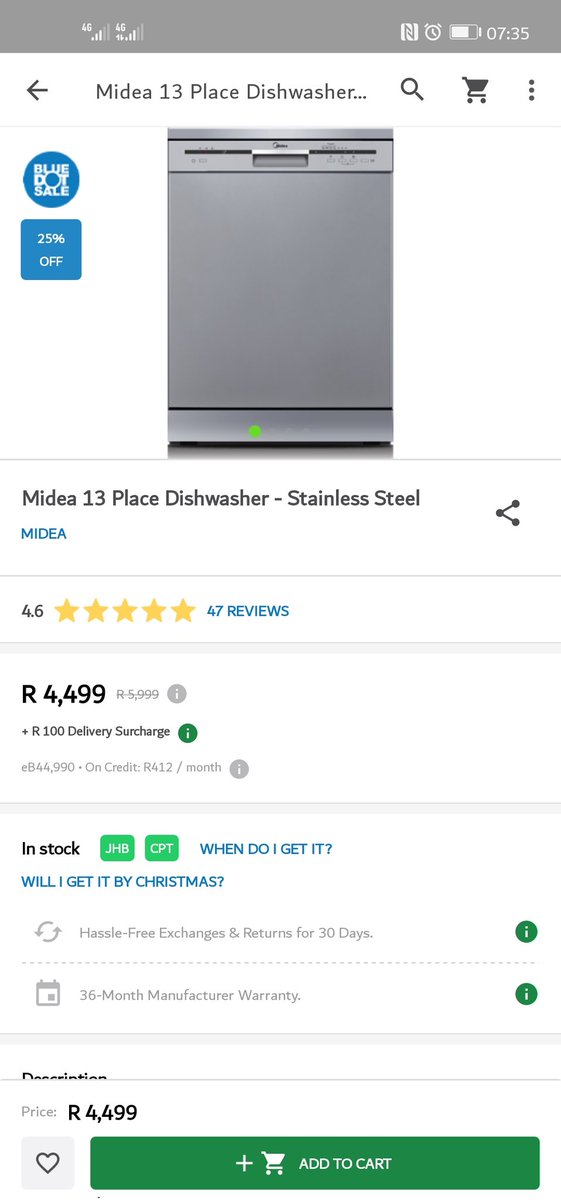Add item to wishlist heart button
This screenshot has width=561, height=1200.
tap(48, 1163)
